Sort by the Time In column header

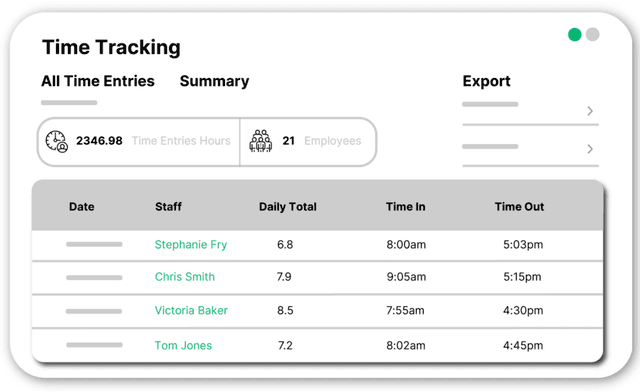[x=406, y=207]
